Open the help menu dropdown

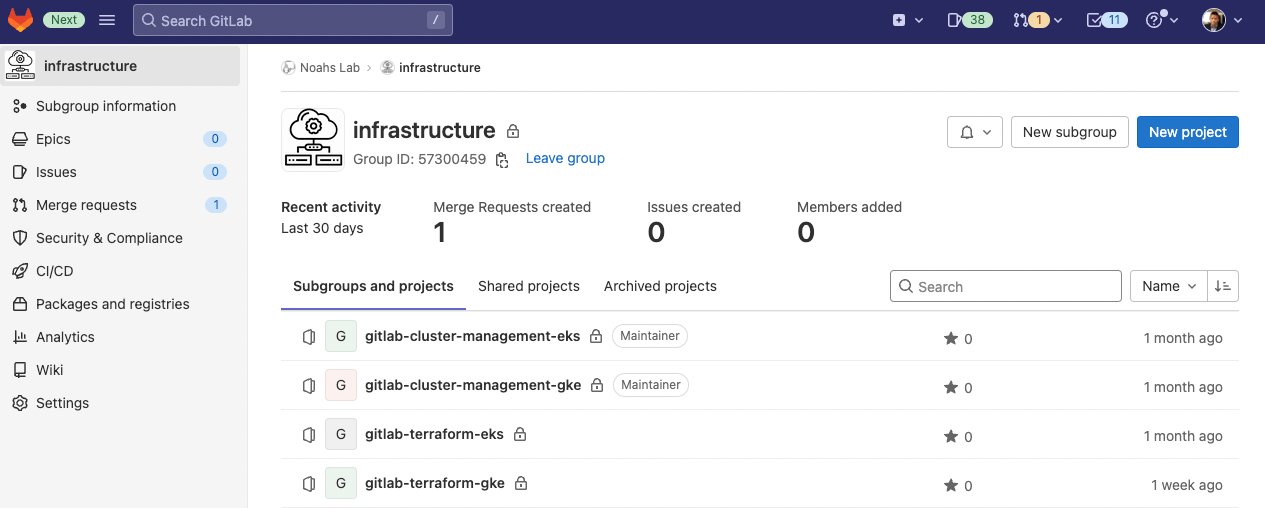pyautogui.click(x=1162, y=20)
